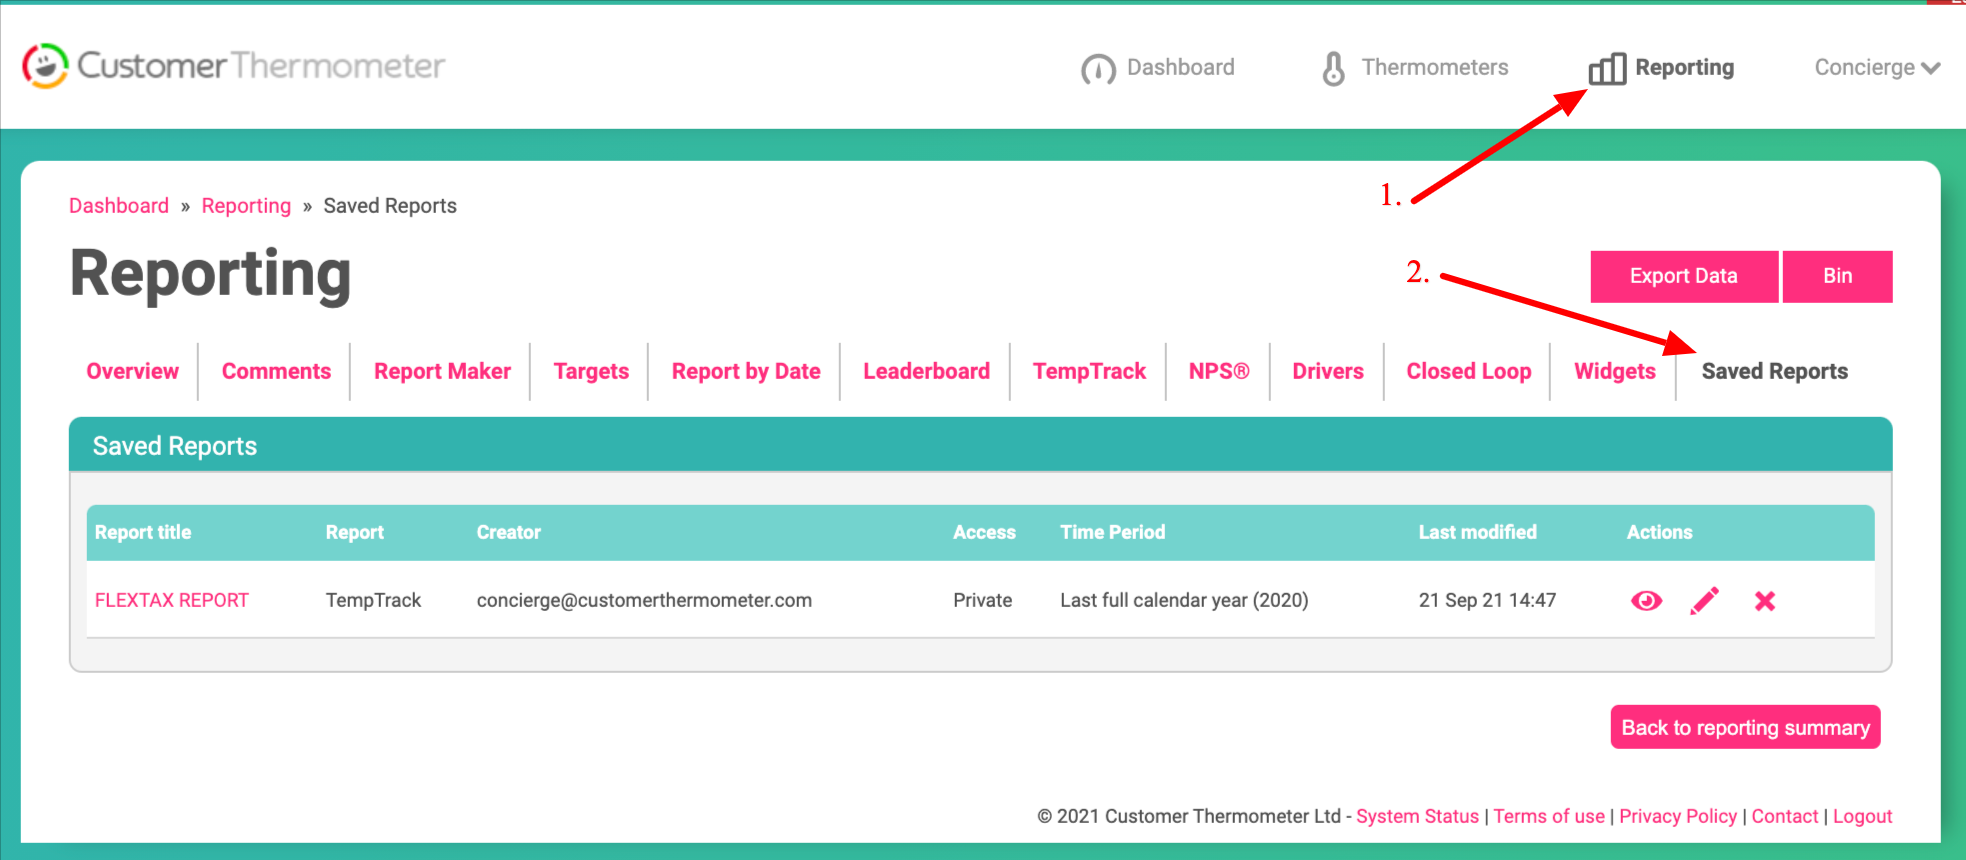The image size is (1966, 860).
Task: Click the Reporting bar chart icon
Action: click(x=1607, y=68)
